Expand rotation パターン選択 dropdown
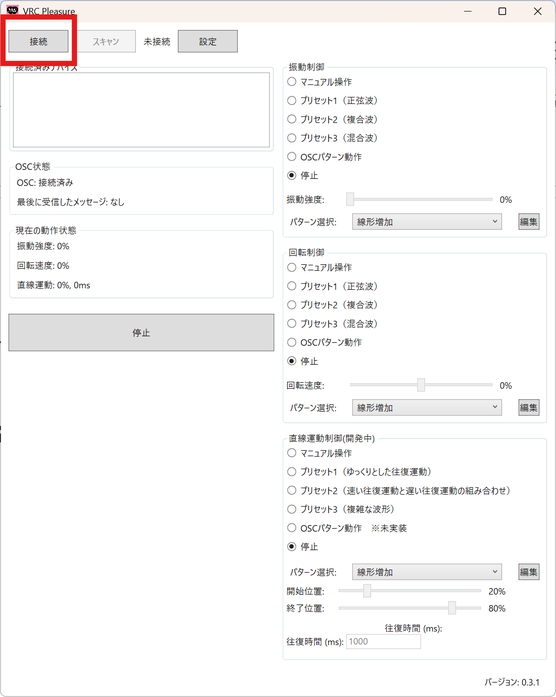The width and height of the screenshot is (556, 697). tap(427, 407)
